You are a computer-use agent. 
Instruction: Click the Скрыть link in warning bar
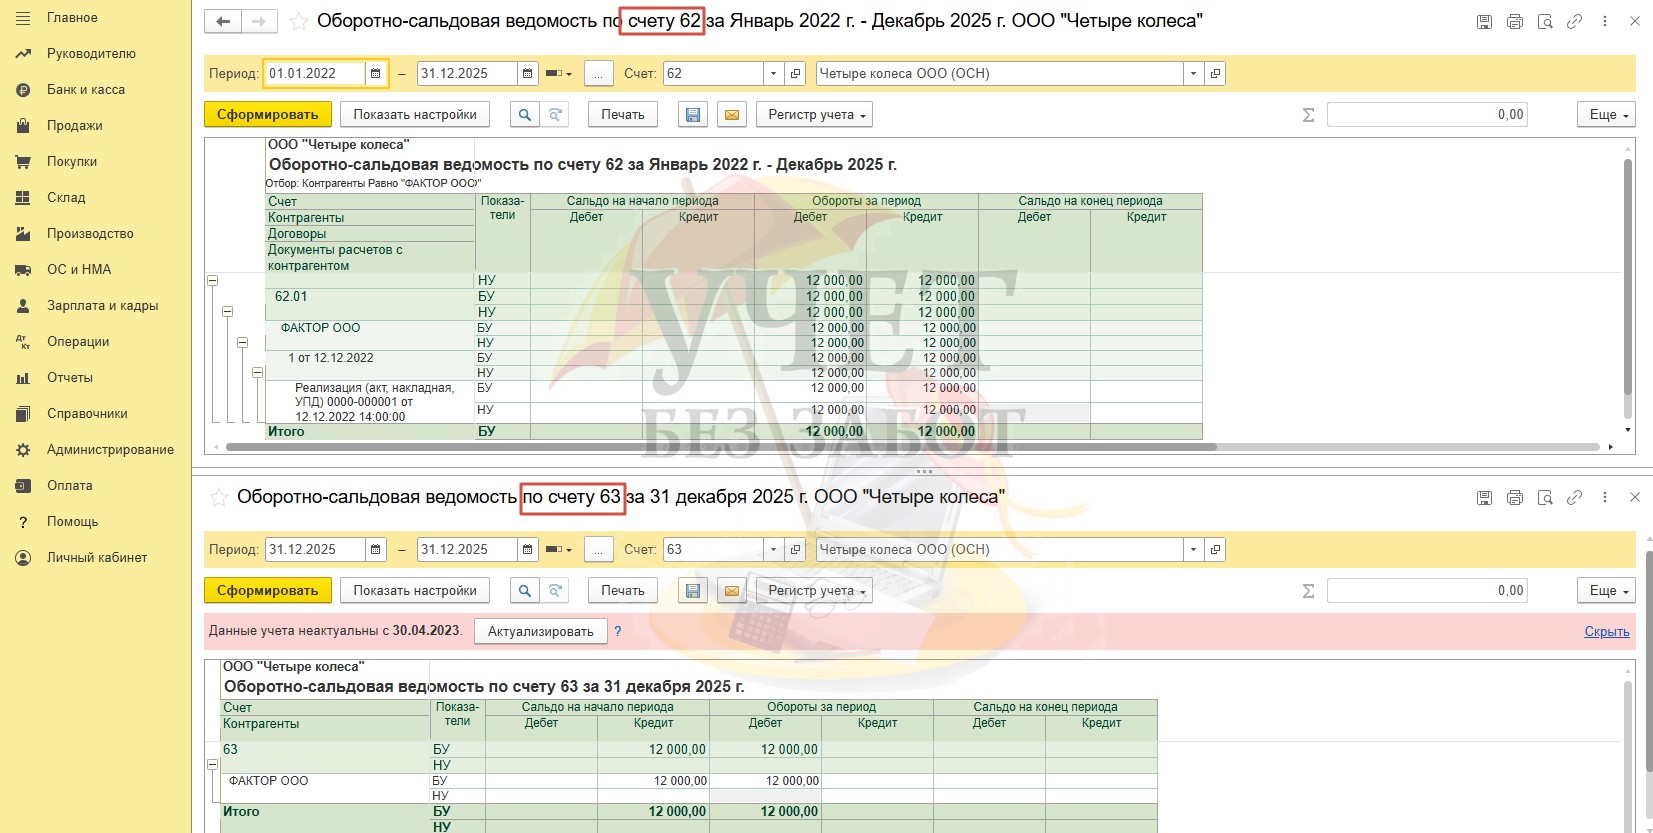[x=1606, y=631]
